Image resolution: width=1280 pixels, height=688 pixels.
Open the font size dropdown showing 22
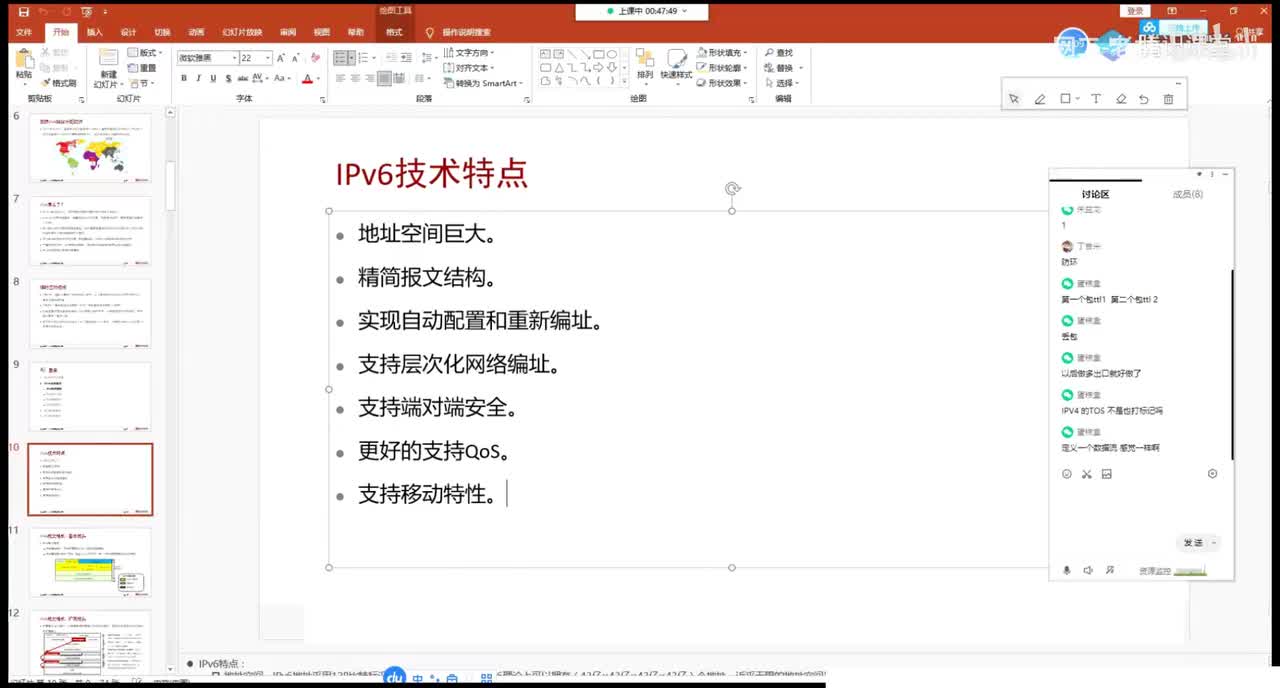click(268, 58)
